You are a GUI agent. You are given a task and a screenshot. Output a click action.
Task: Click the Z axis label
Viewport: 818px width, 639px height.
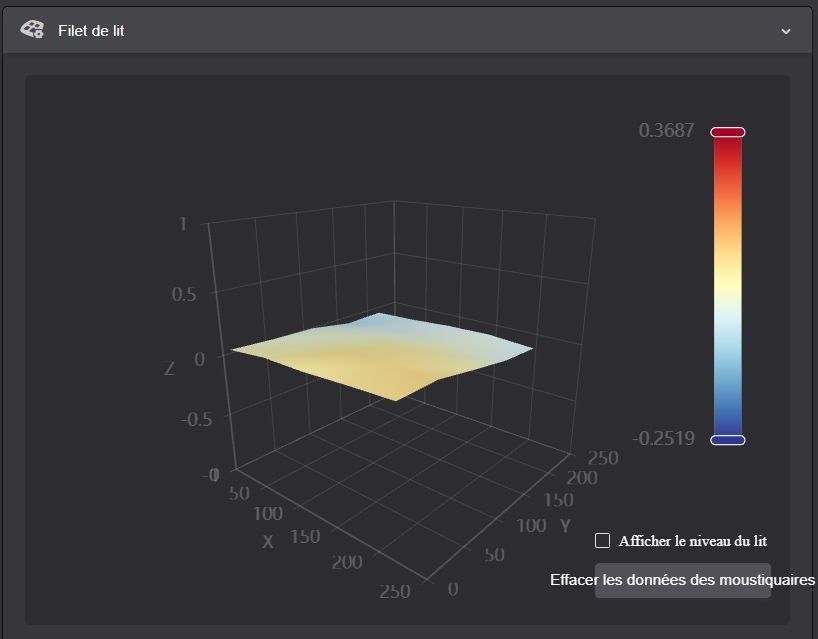(170, 369)
